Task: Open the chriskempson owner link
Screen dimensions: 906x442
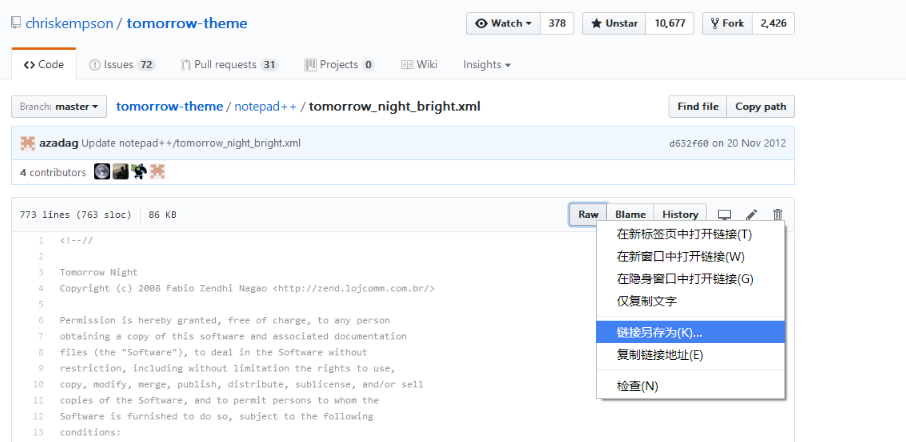Action: 69,23
